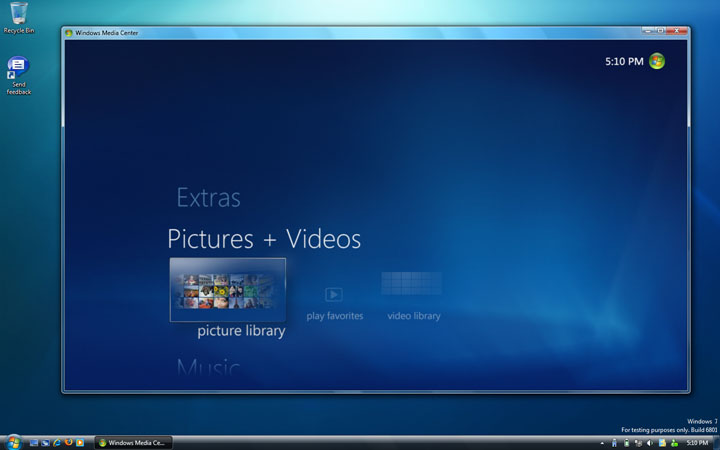Click the video library grid thumbnail

pyautogui.click(x=411, y=283)
